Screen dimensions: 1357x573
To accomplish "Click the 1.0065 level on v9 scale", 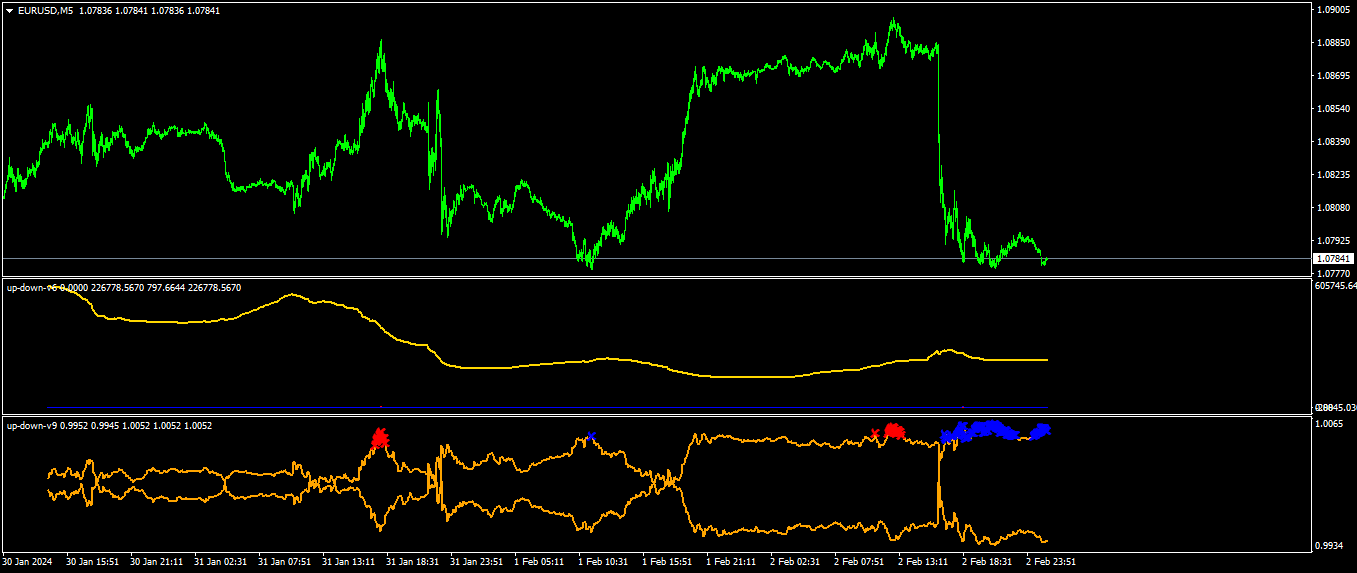I will 1331,425.
